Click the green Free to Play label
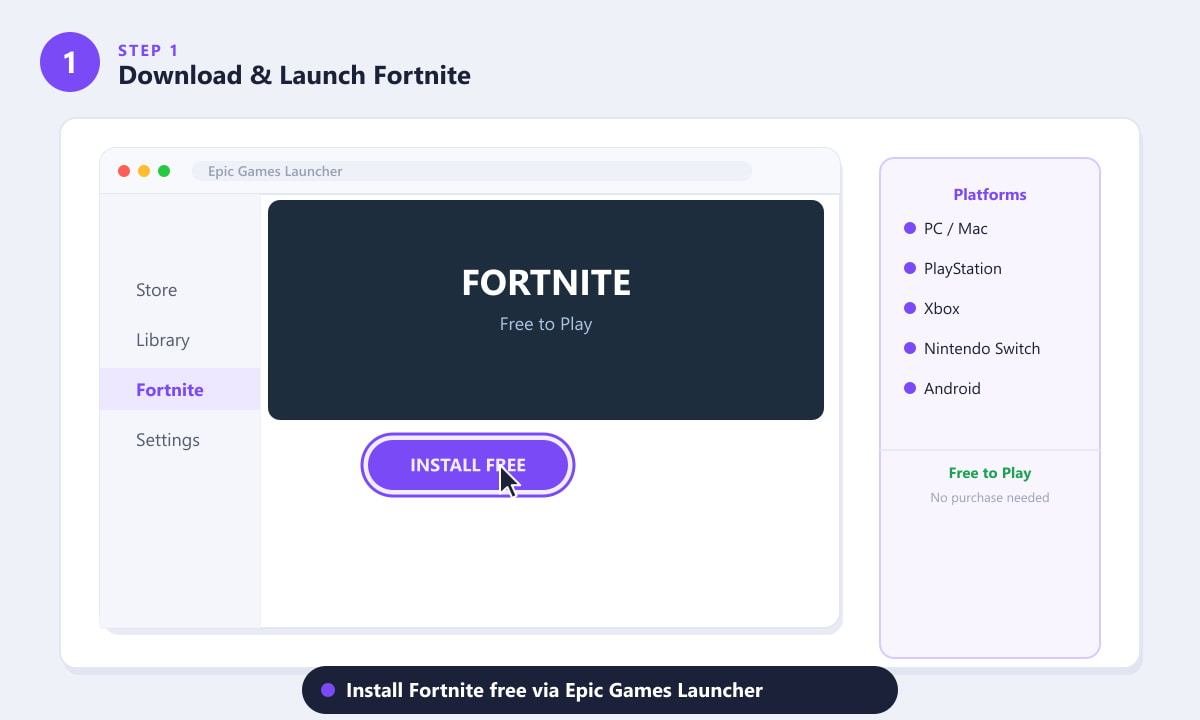 (990, 473)
